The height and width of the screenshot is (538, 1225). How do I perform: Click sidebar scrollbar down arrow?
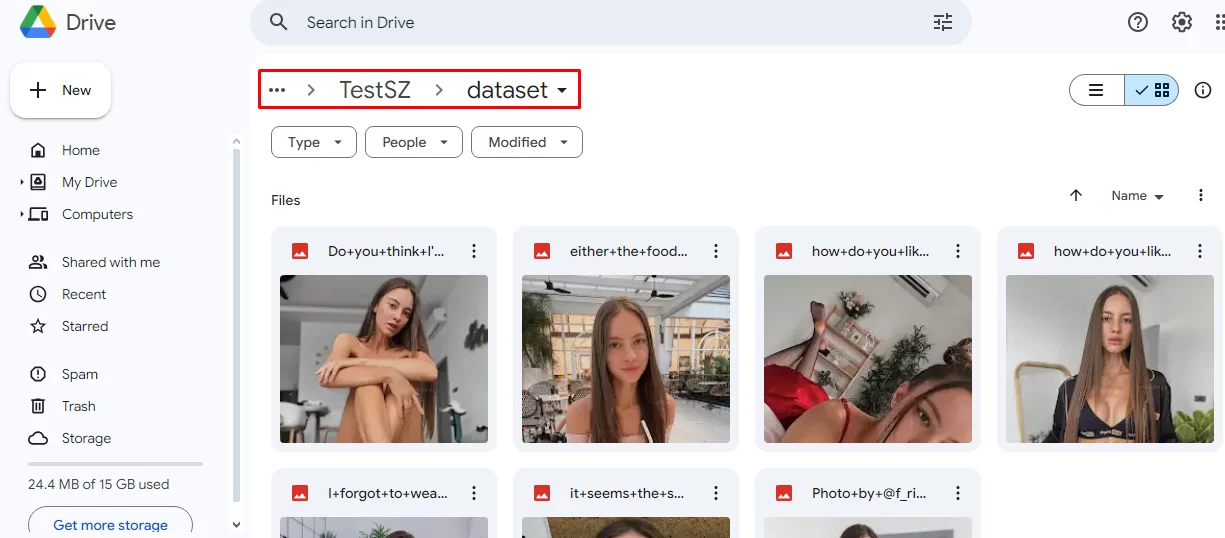point(237,524)
